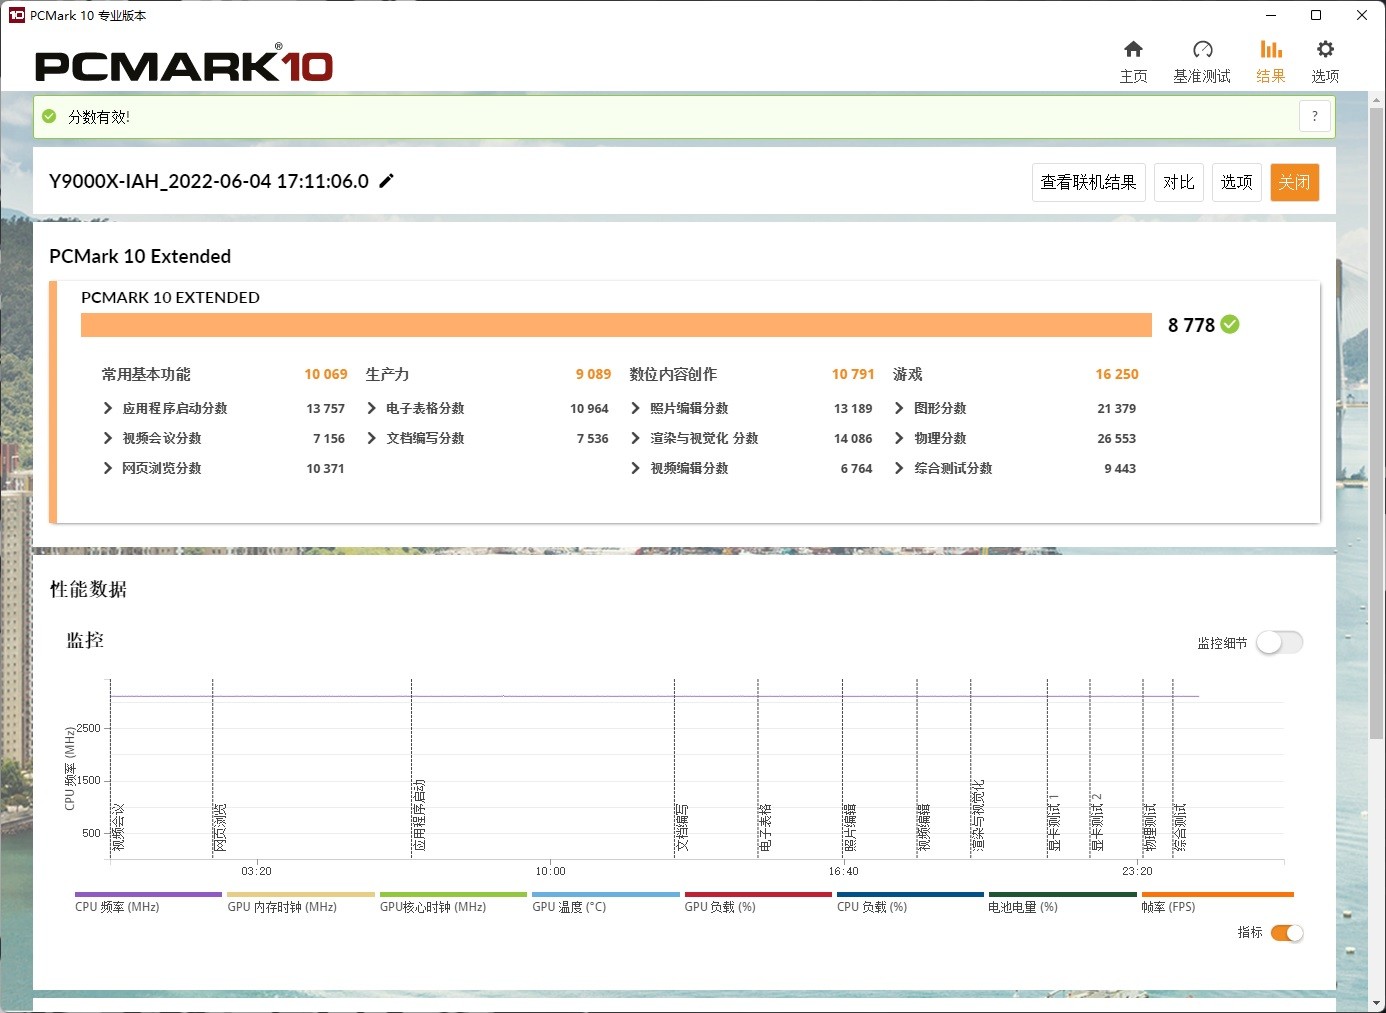Click the orange 关闭 button
Screen dimensions: 1386x1013
[x=1294, y=182]
